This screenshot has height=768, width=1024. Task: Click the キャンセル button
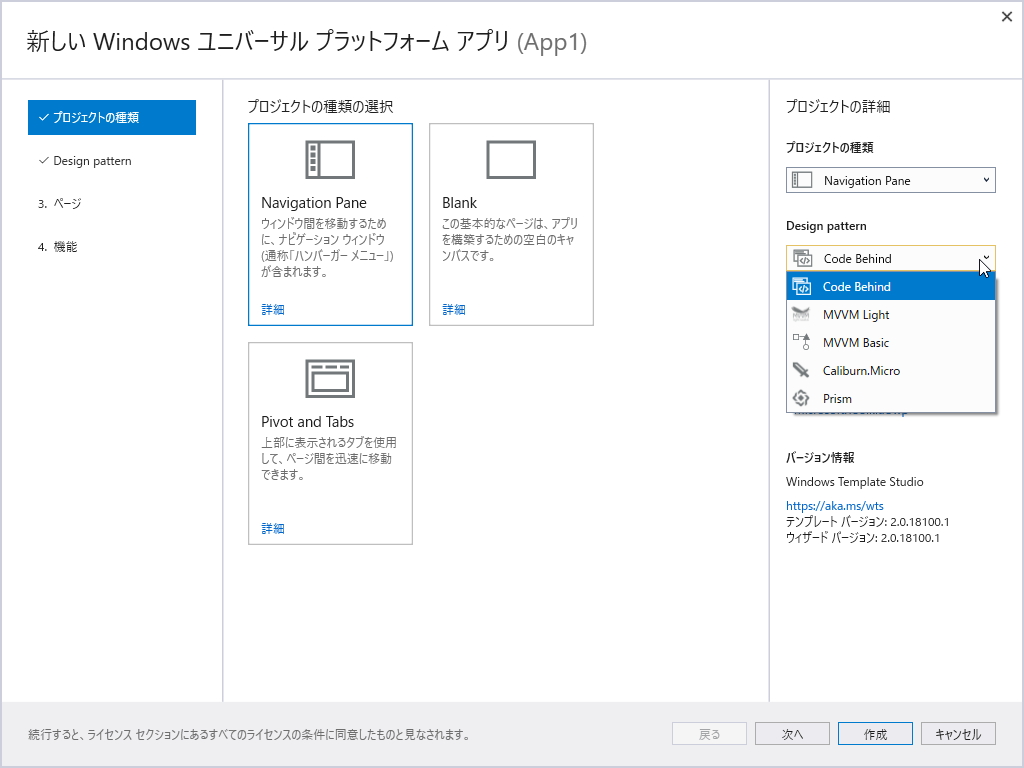(x=957, y=733)
